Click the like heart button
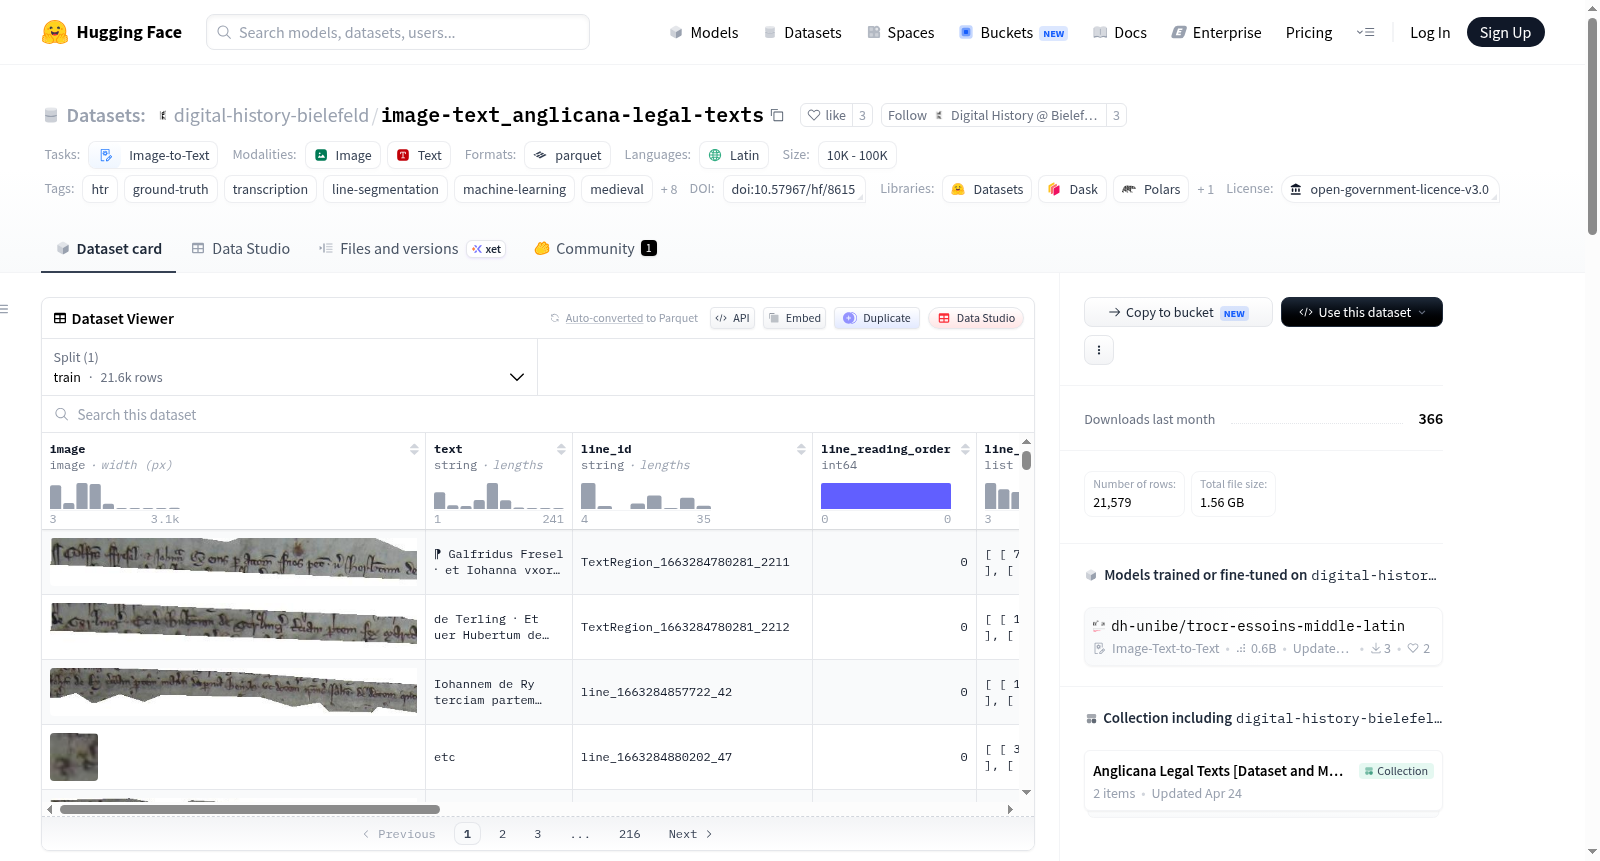Viewport: 1600px width, 861px height. coord(827,115)
